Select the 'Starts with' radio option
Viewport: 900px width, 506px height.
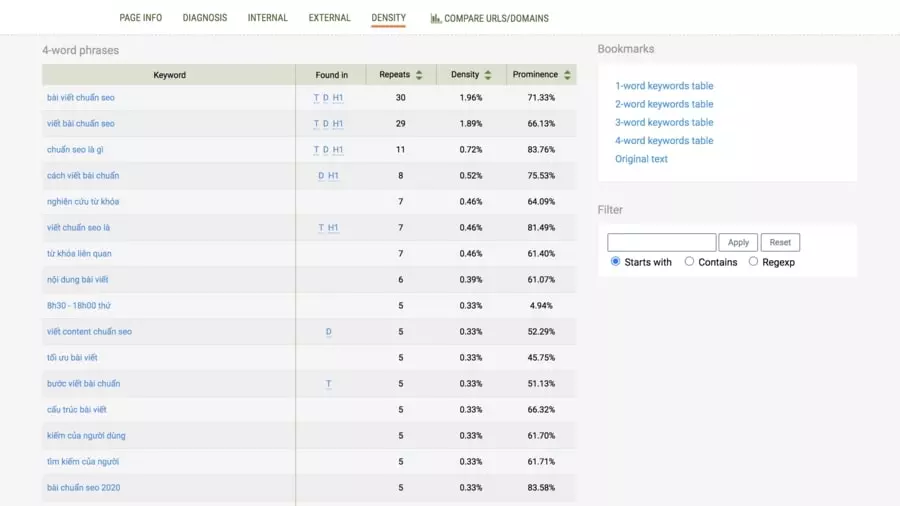coord(615,262)
